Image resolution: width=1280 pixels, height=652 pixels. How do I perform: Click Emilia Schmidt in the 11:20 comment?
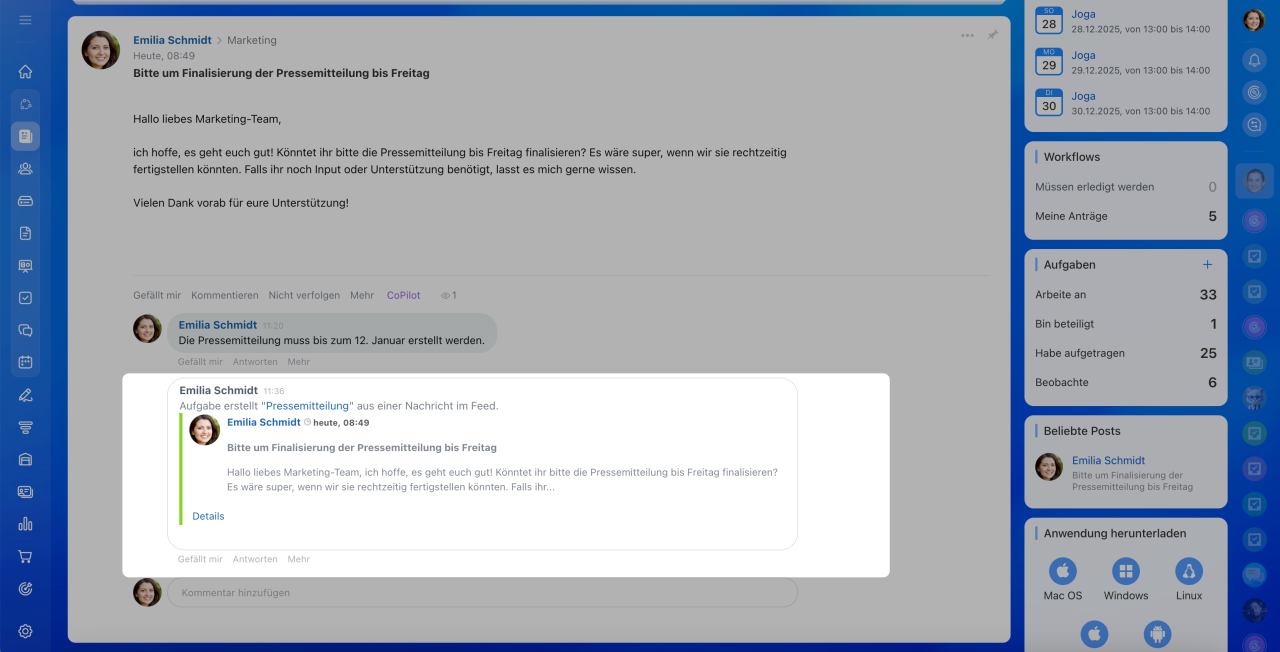pos(218,325)
